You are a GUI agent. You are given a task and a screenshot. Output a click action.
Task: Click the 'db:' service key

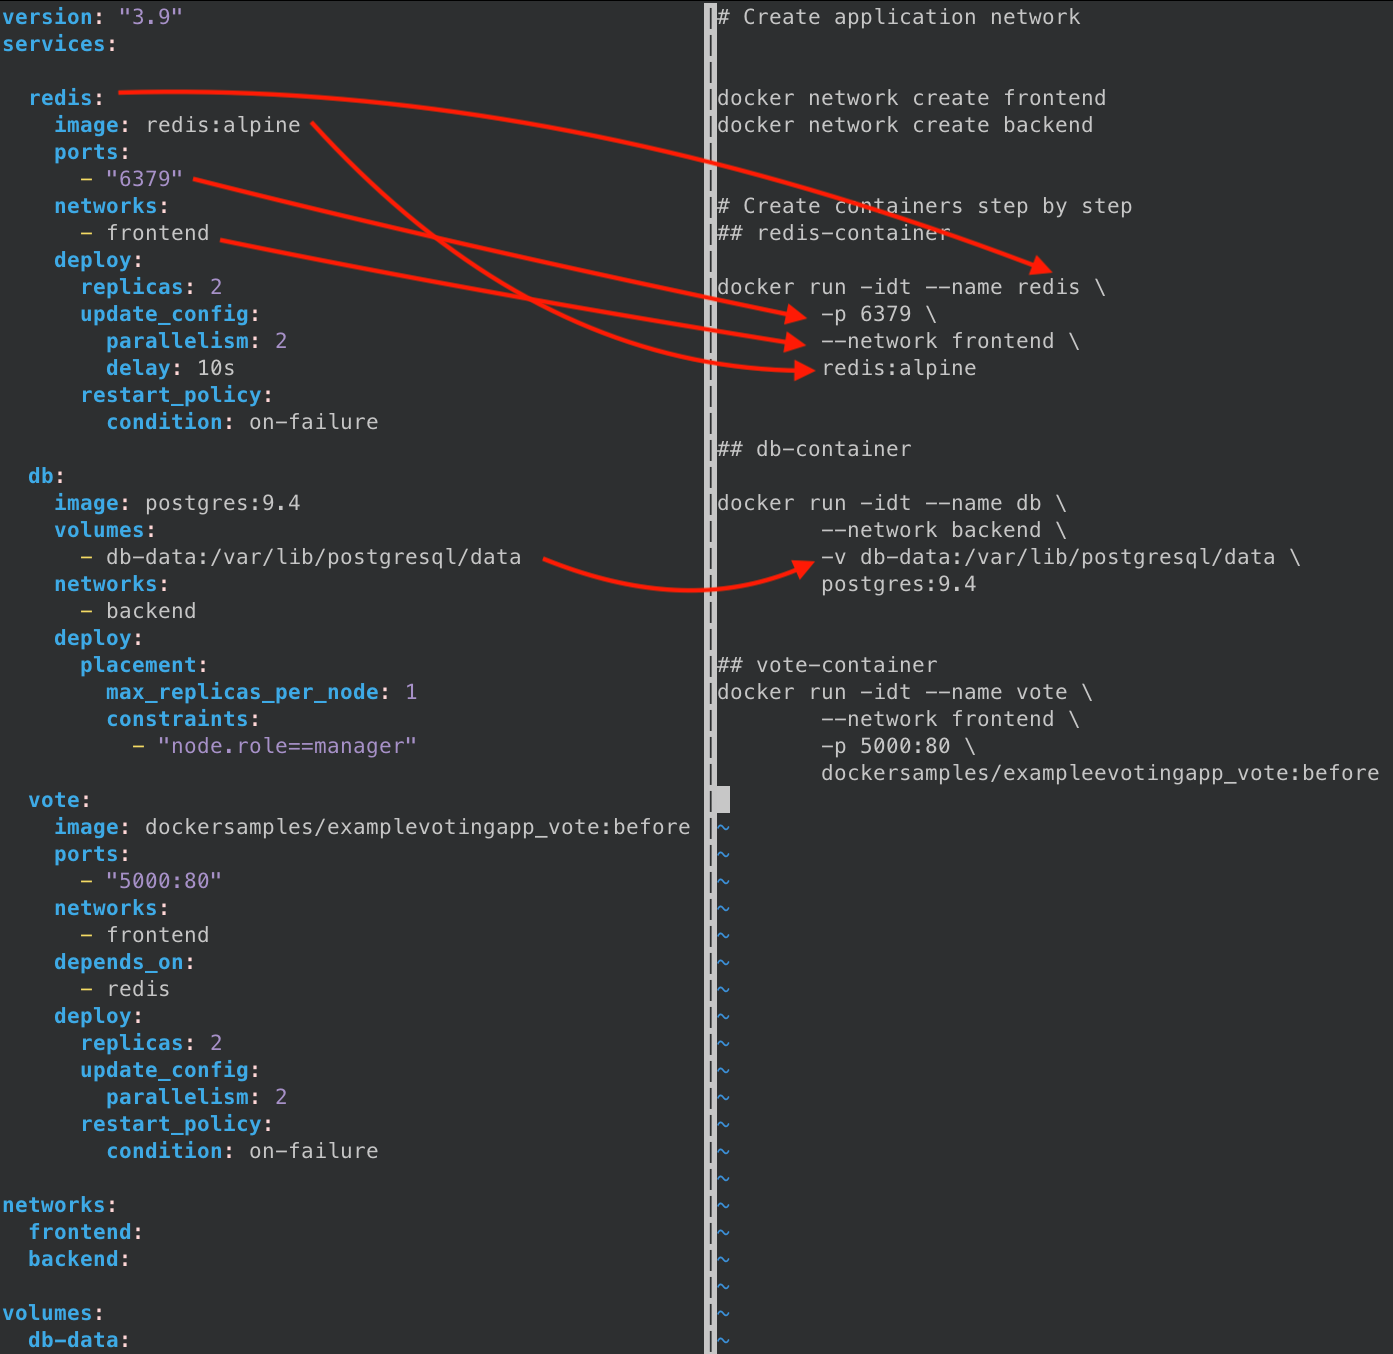[x=46, y=476]
